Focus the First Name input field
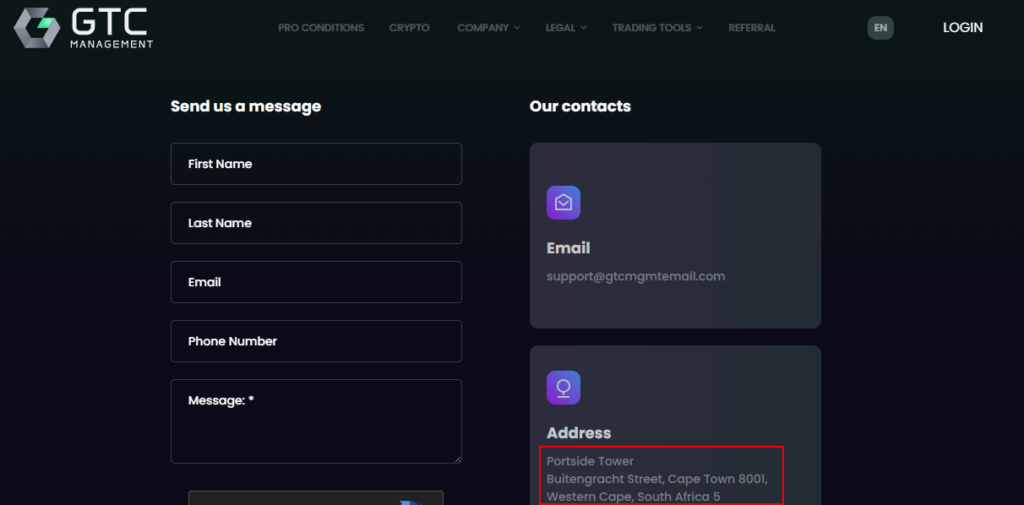1024x505 pixels. (316, 164)
